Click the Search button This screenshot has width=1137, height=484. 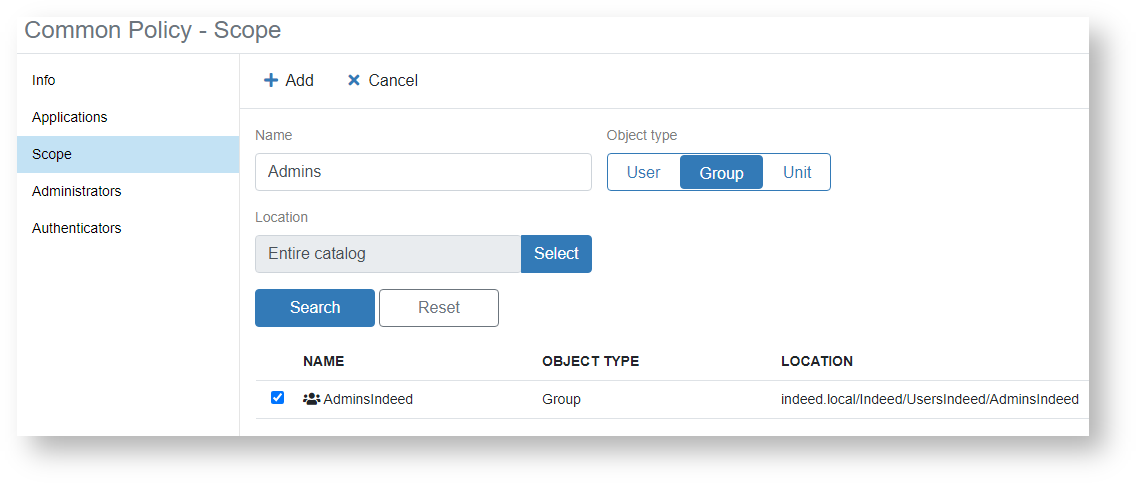(315, 308)
